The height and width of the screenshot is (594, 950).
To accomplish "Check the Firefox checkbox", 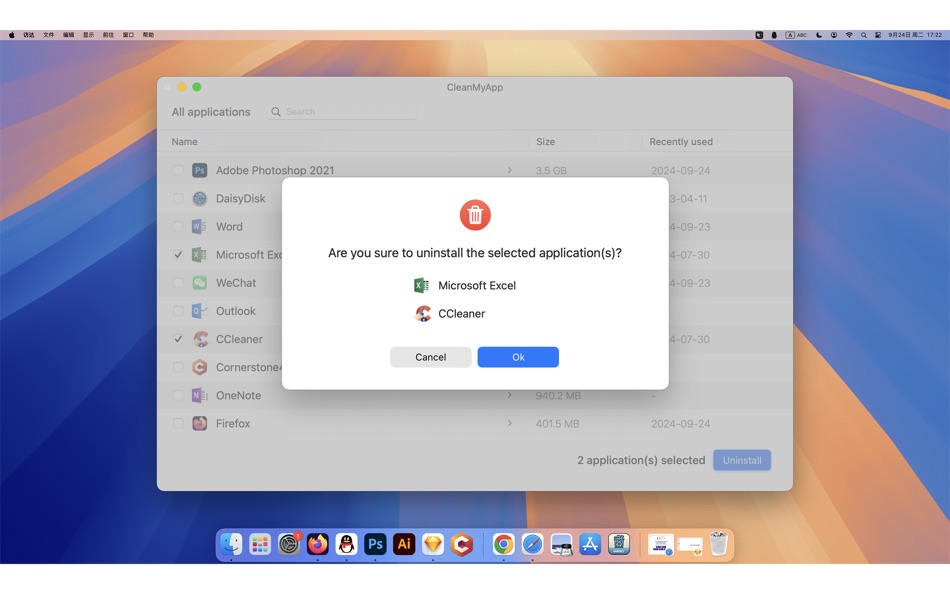I will 178,423.
